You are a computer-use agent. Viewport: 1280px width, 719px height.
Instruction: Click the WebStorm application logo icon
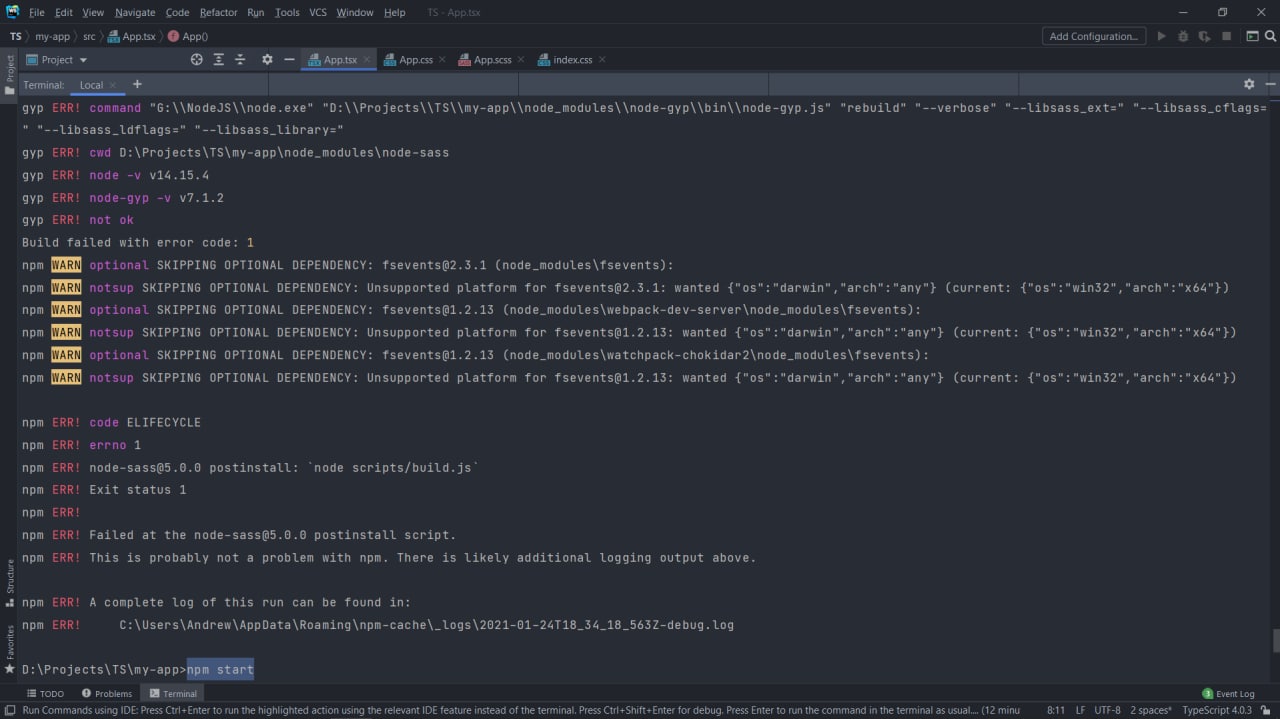pos(13,12)
